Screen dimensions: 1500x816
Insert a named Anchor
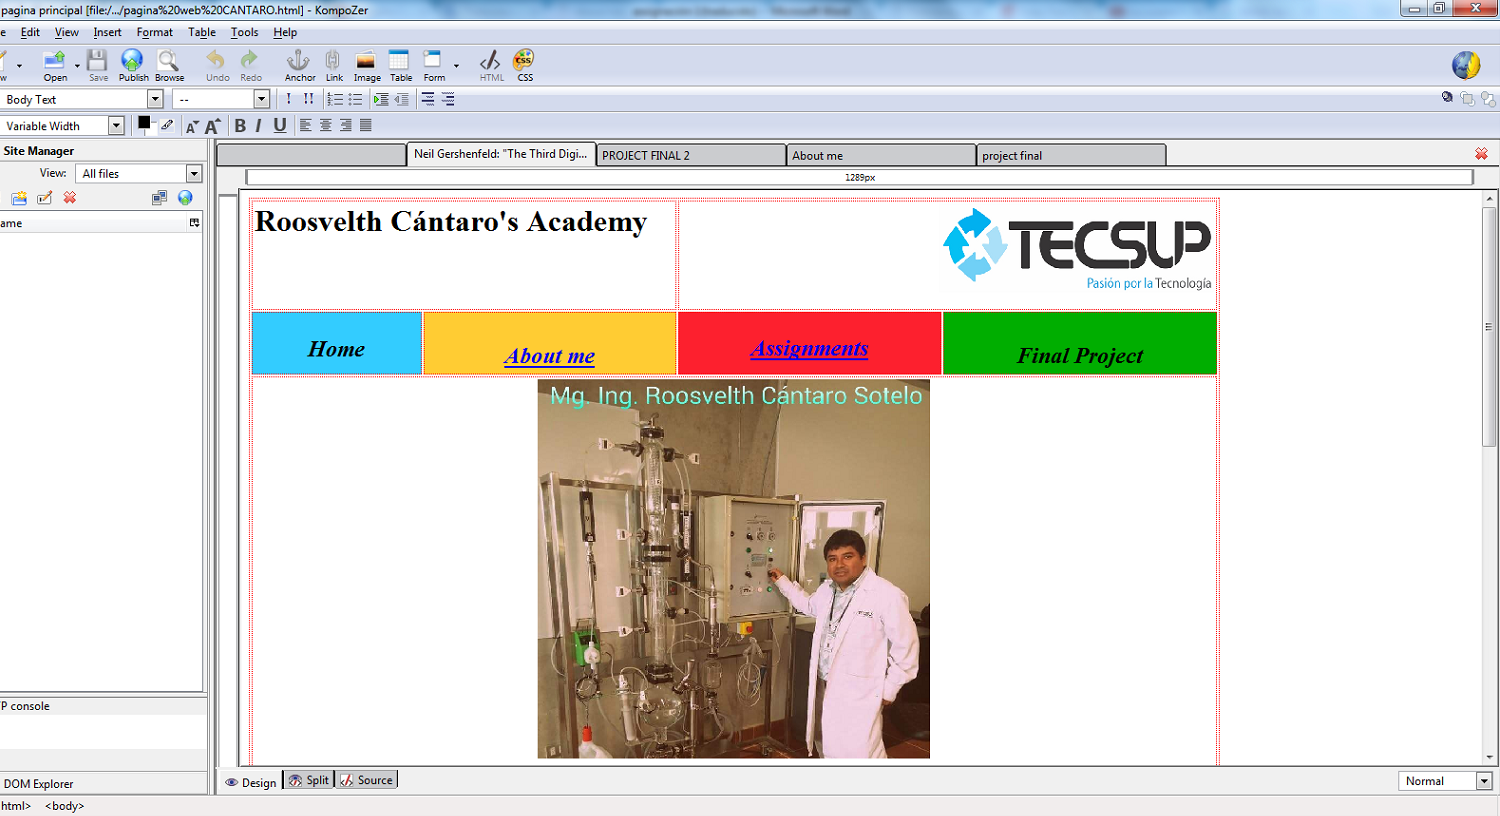coord(299,65)
